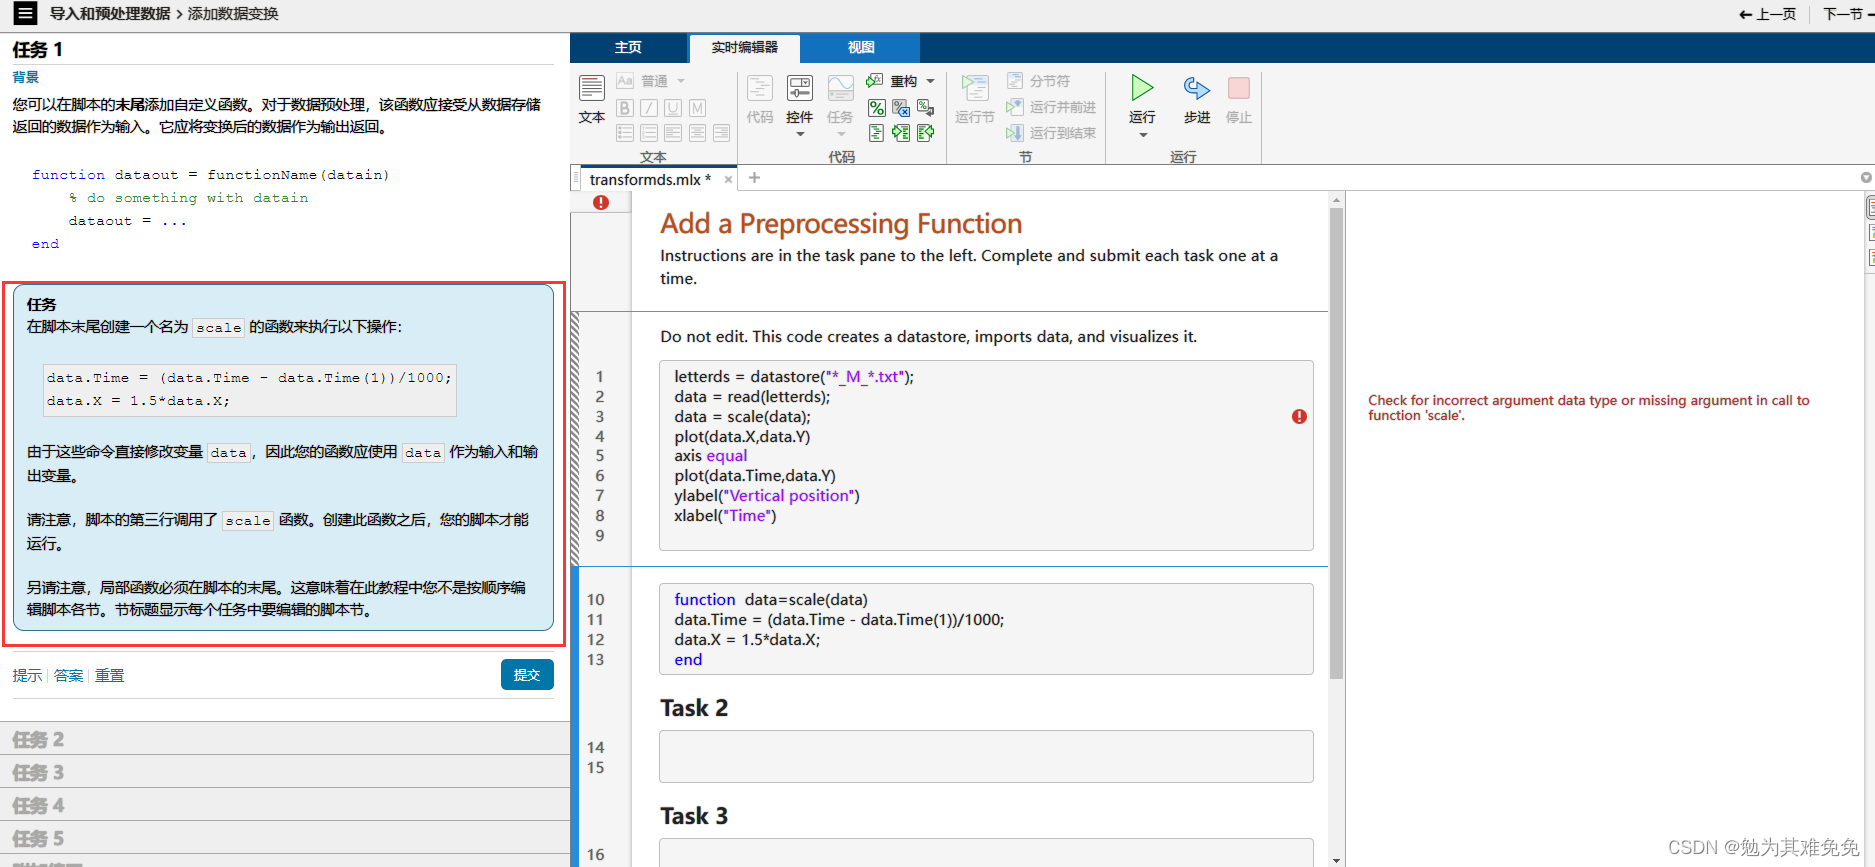Toggle monospace M formatting
Screen dimensions: 1875x867
tap(697, 108)
